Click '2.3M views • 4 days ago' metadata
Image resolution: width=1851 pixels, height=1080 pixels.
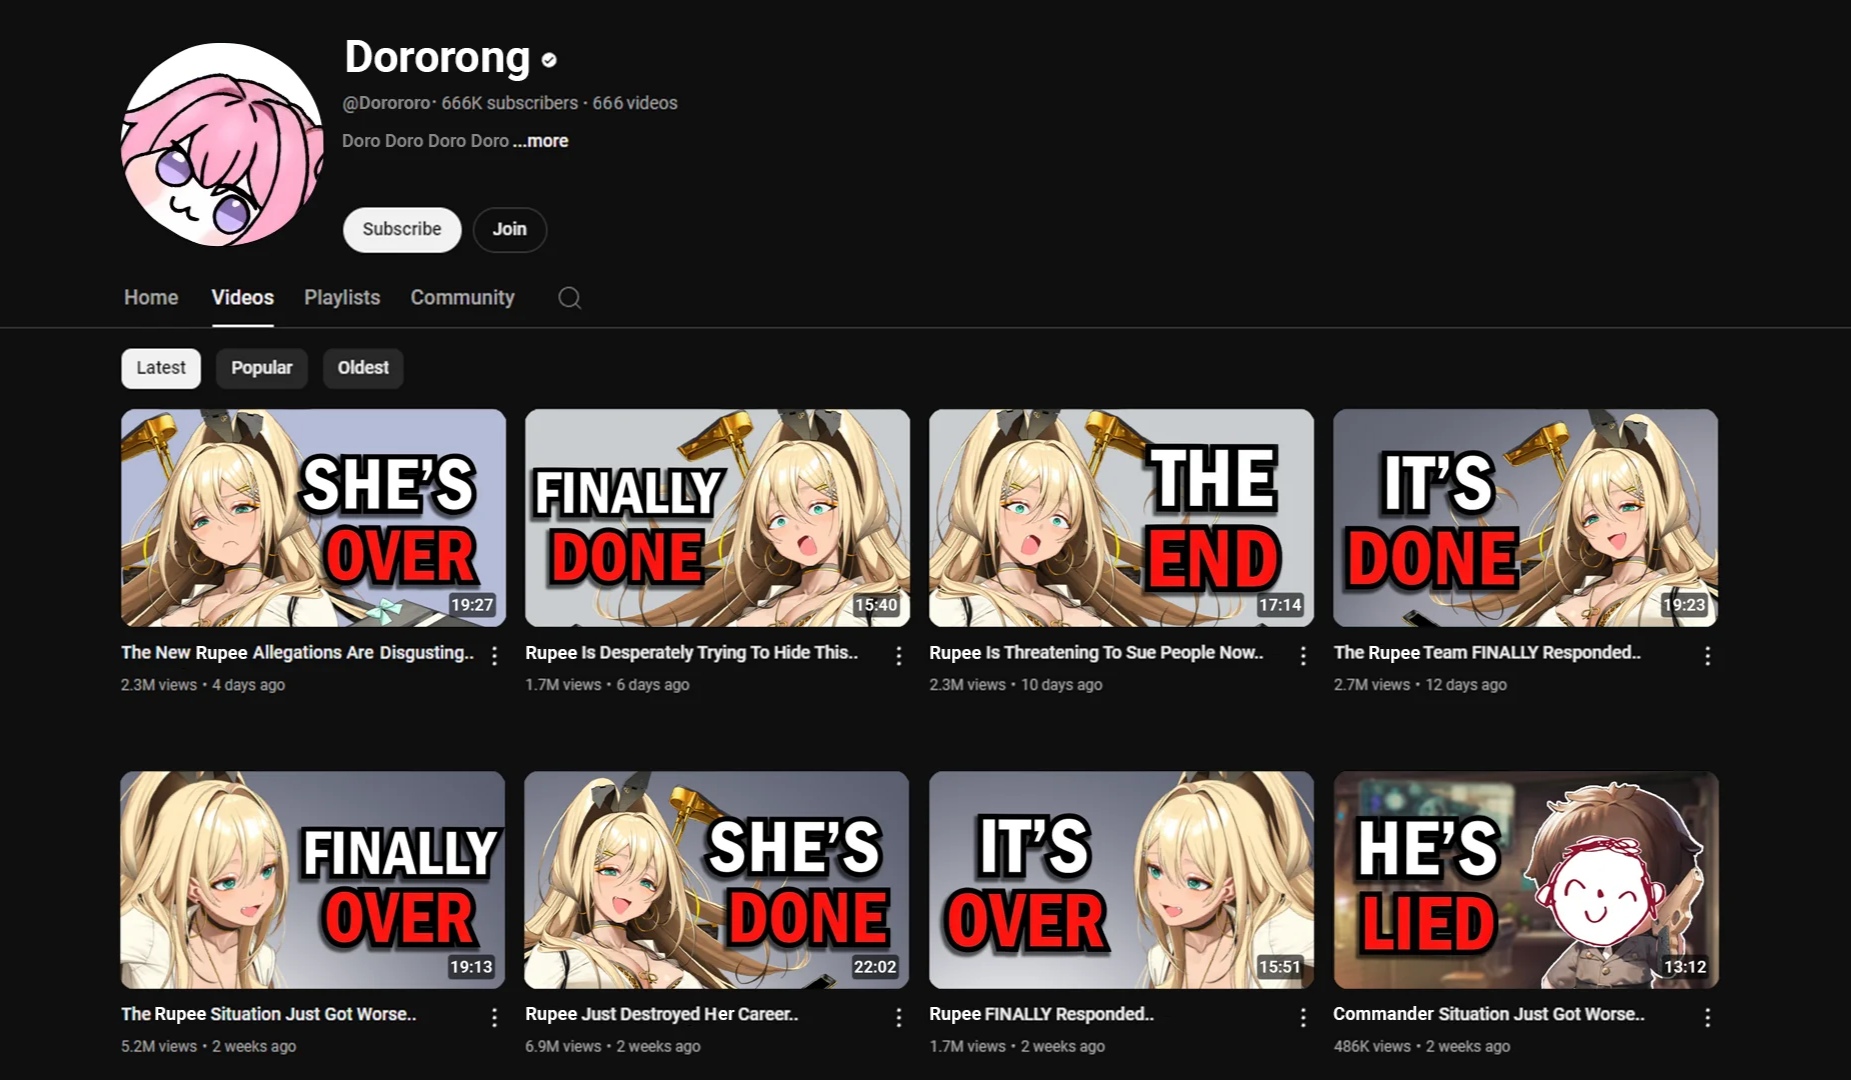(x=203, y=685)
